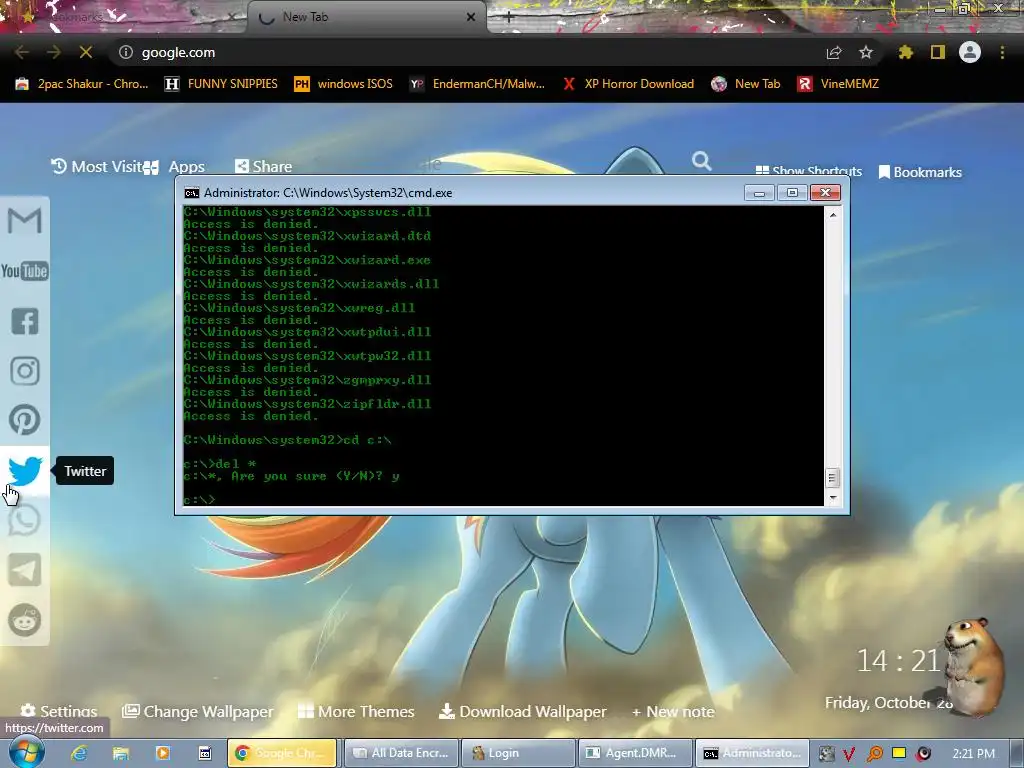Stop loading page with X button

point(86,52)
